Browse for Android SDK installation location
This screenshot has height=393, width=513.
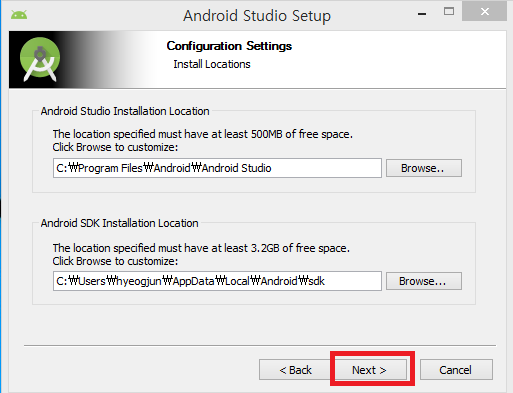[x=424, y=281]
